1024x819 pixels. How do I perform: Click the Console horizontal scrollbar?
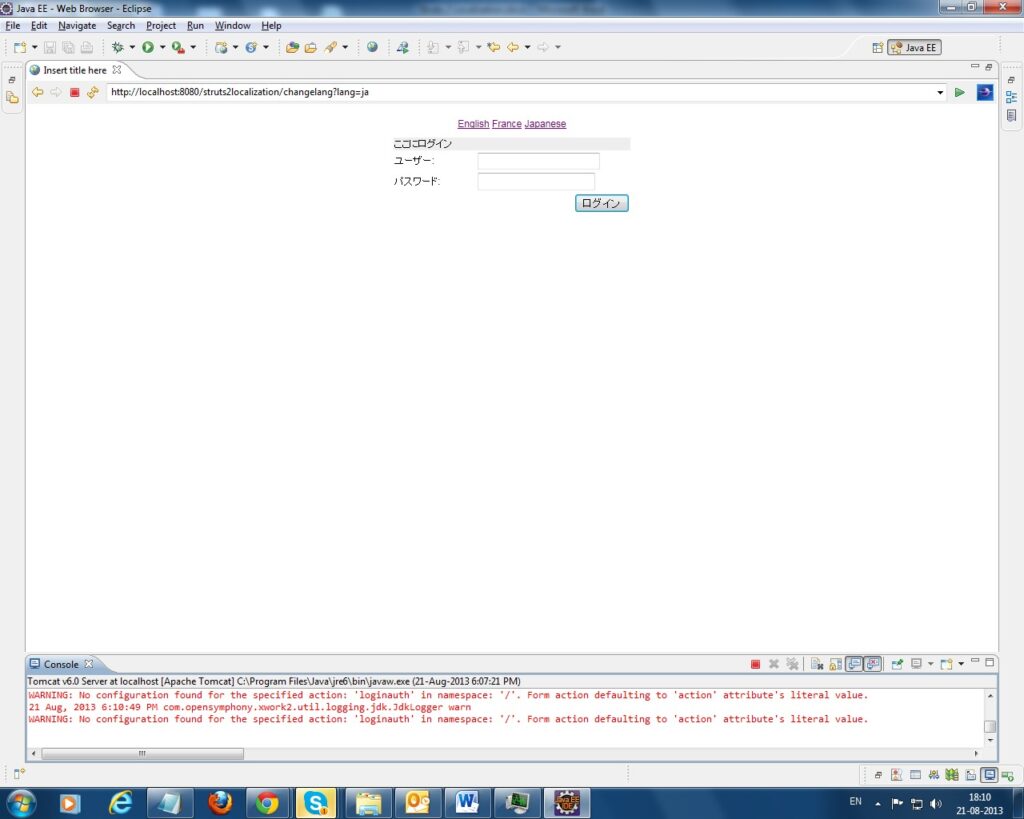click(x=142, y=753)
